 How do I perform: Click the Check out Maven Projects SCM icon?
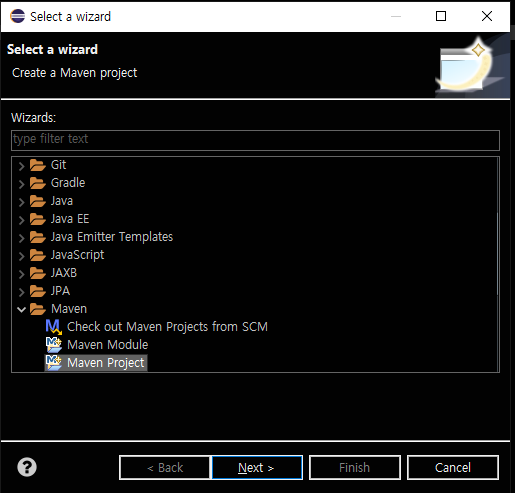click(54, 327)
